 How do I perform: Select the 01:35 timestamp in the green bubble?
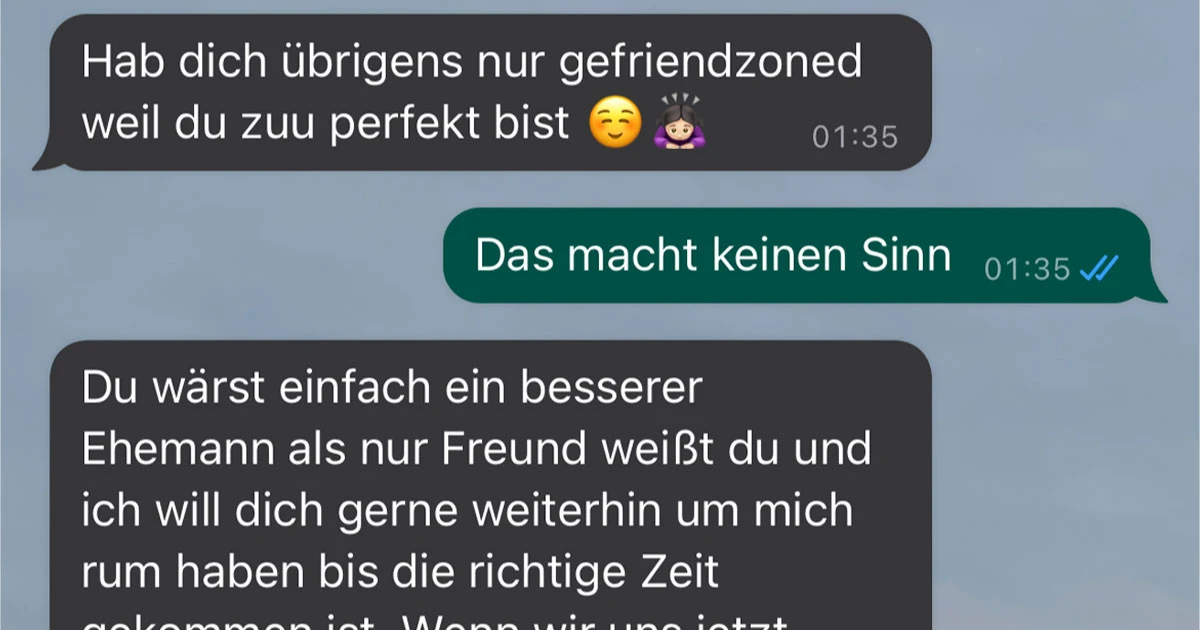click(x=1028, y=269)
